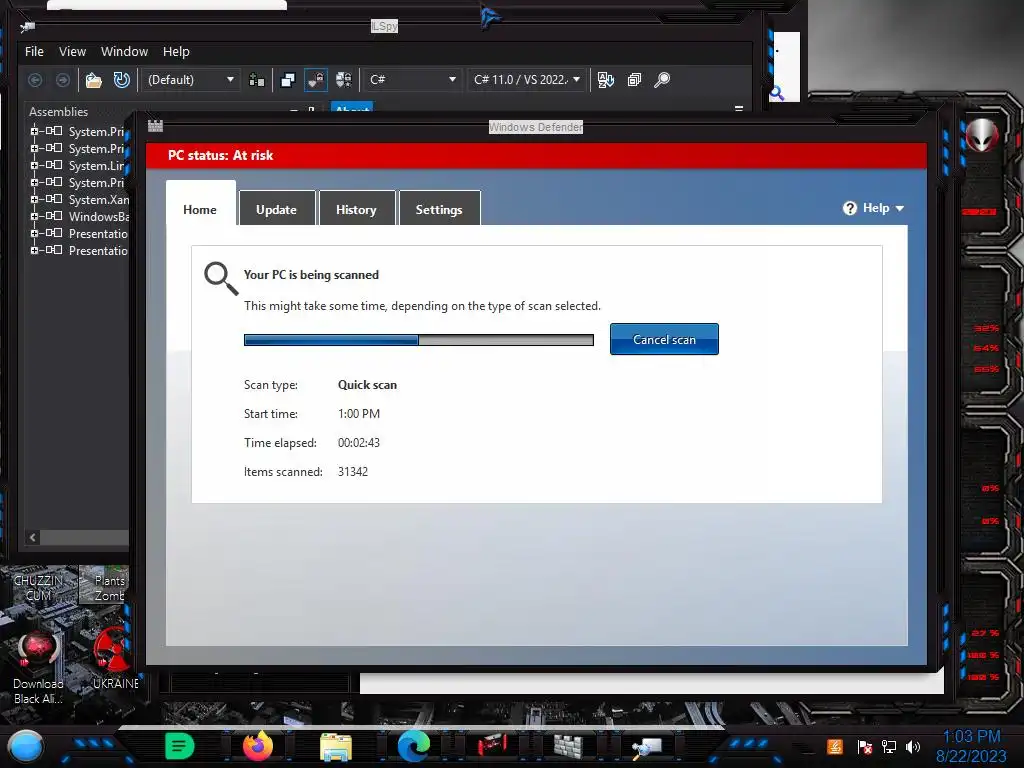Viewport: 1024px width, 768px height.
Task: Open the ILSpy View menu
Action: (x=72, y=52)
